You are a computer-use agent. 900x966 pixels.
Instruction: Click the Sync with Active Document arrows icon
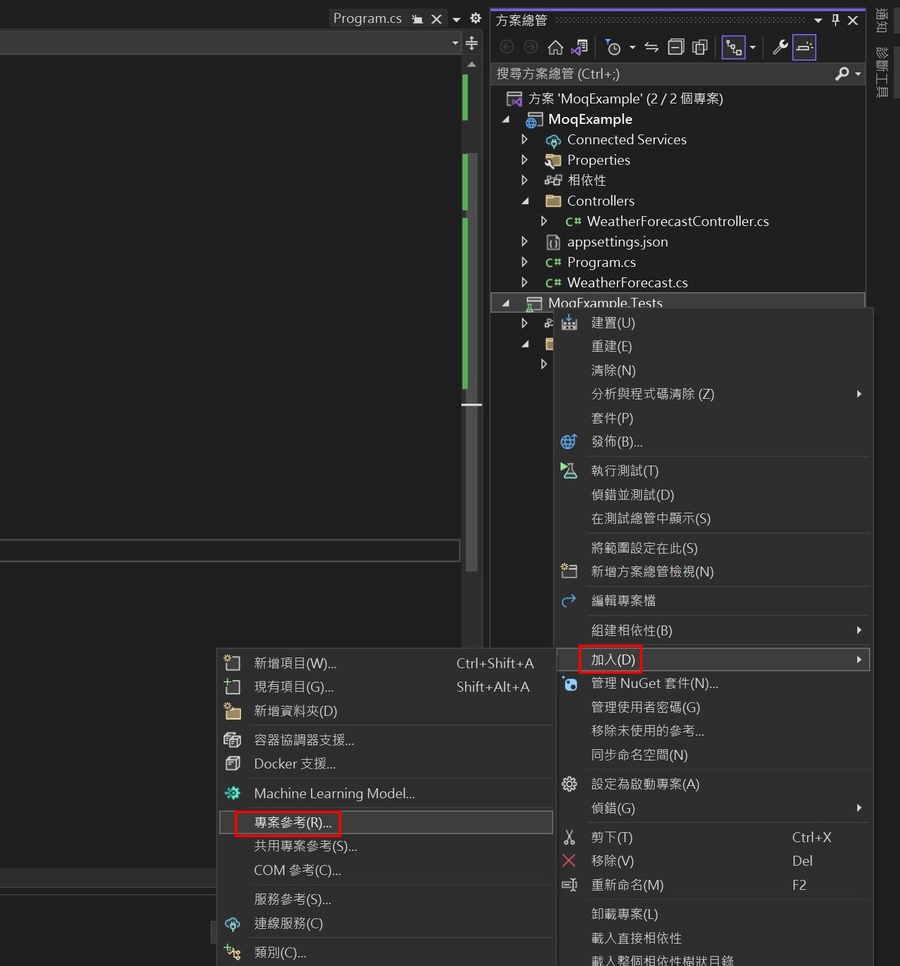pos(651,47)
